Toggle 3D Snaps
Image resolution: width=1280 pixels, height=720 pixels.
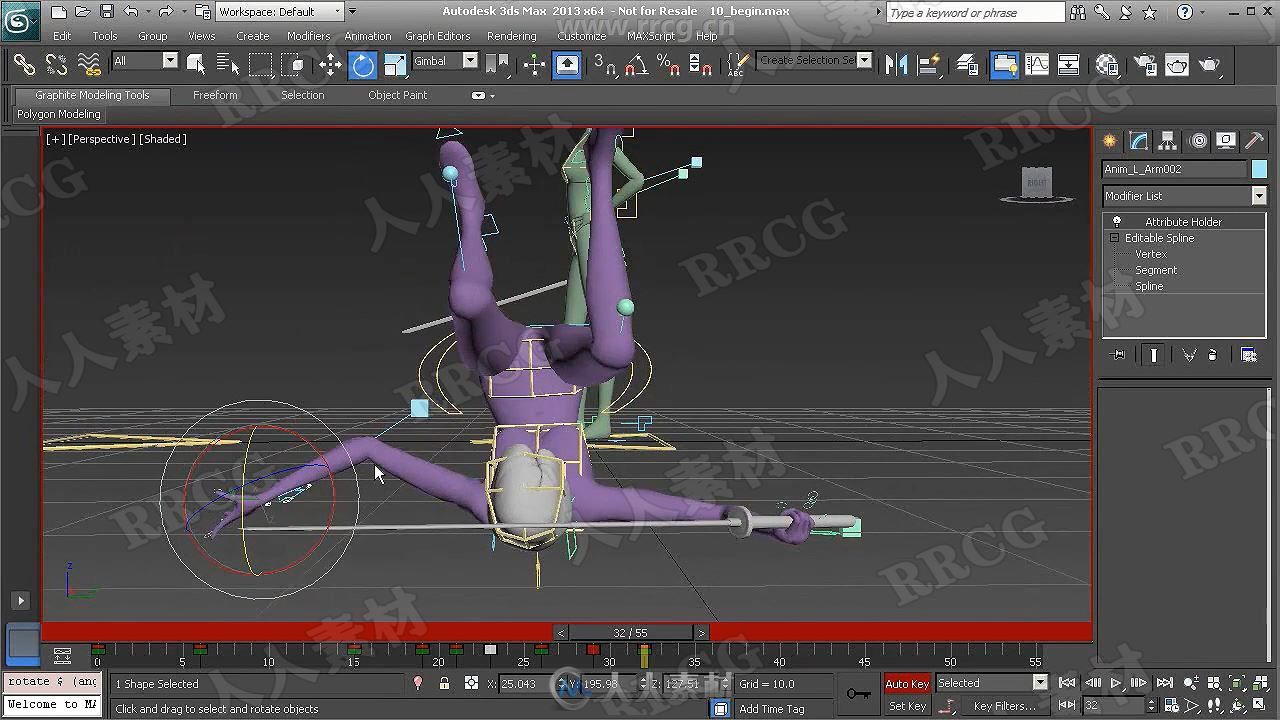[604, 65]
